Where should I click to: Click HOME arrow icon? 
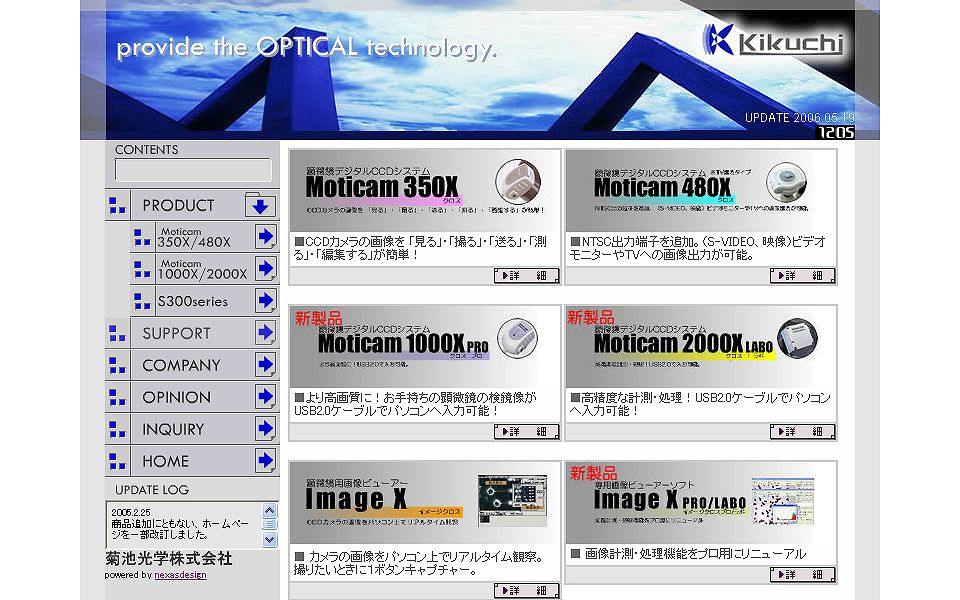(x=266, y=460)
